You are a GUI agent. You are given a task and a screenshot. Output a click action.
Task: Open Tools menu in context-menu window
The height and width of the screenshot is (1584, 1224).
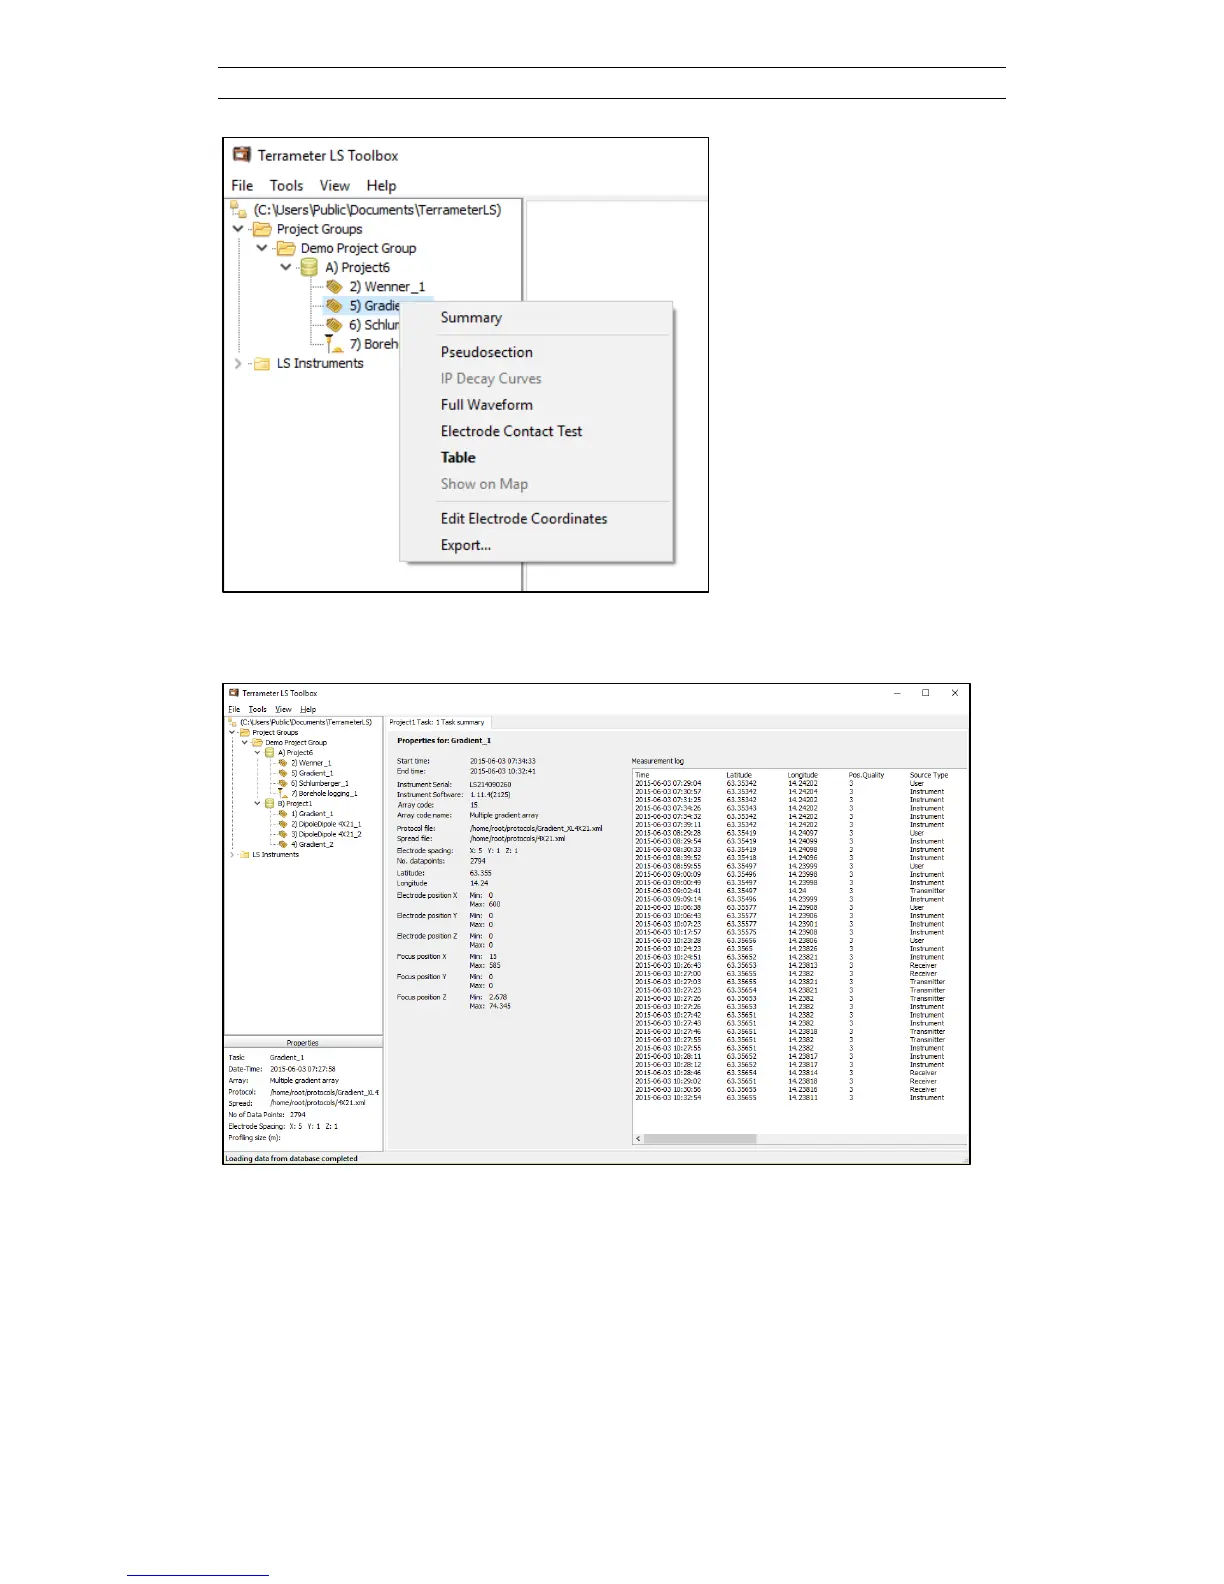(286, 186)
